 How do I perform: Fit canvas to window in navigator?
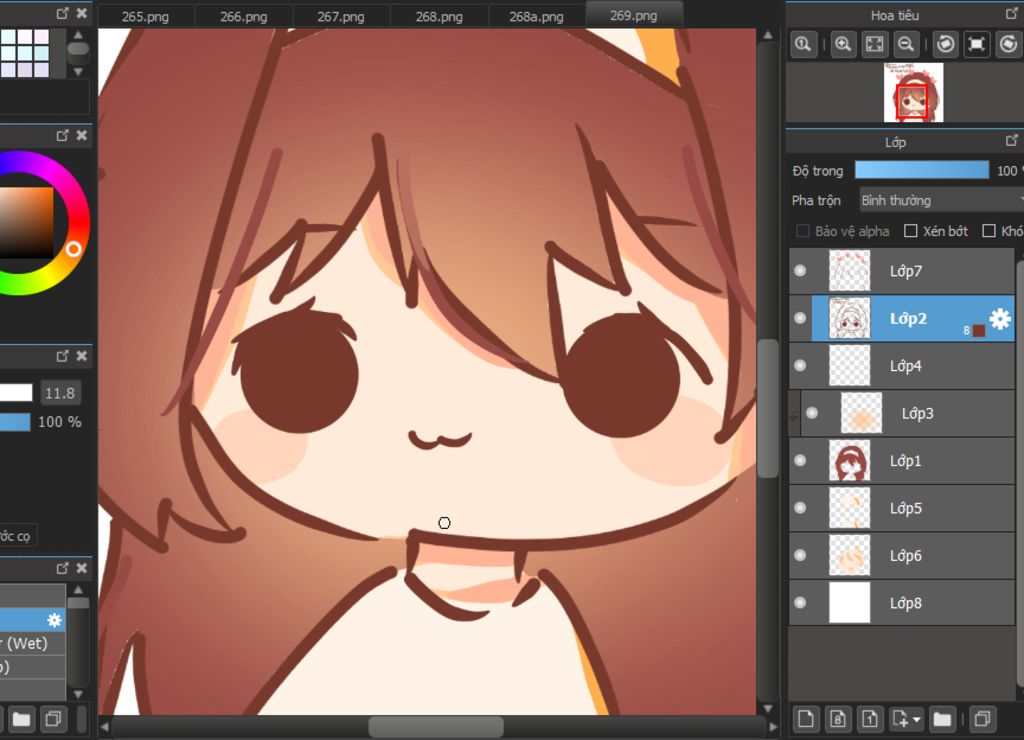coord(874,44)
